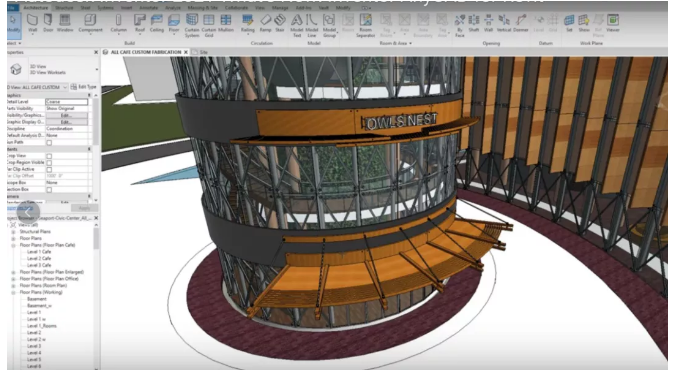Select Level 2 Cafe in Project Browser
Image resolution: width=674 pixels, height=374 pixels.
click(x=39, y=258)
